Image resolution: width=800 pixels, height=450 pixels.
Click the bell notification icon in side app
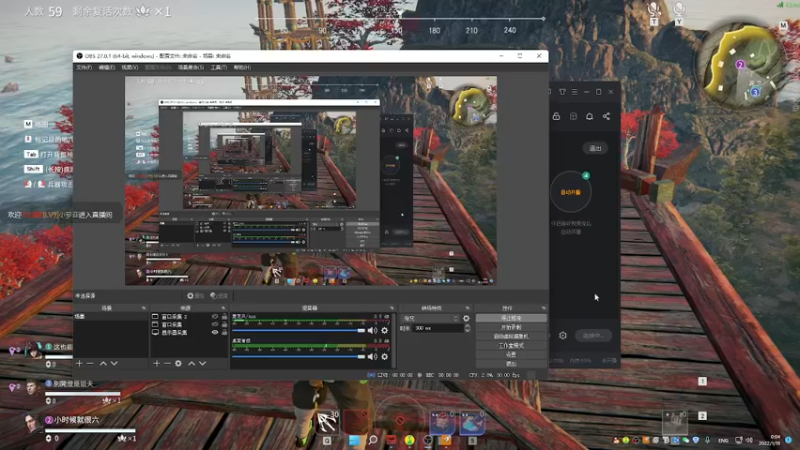(589, 116)
